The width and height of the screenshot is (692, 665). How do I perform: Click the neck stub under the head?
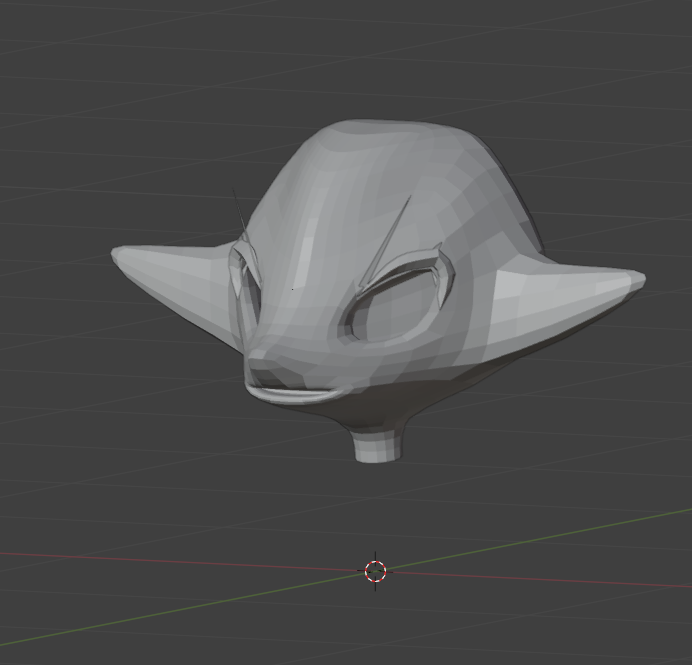(x=378, y=447)
